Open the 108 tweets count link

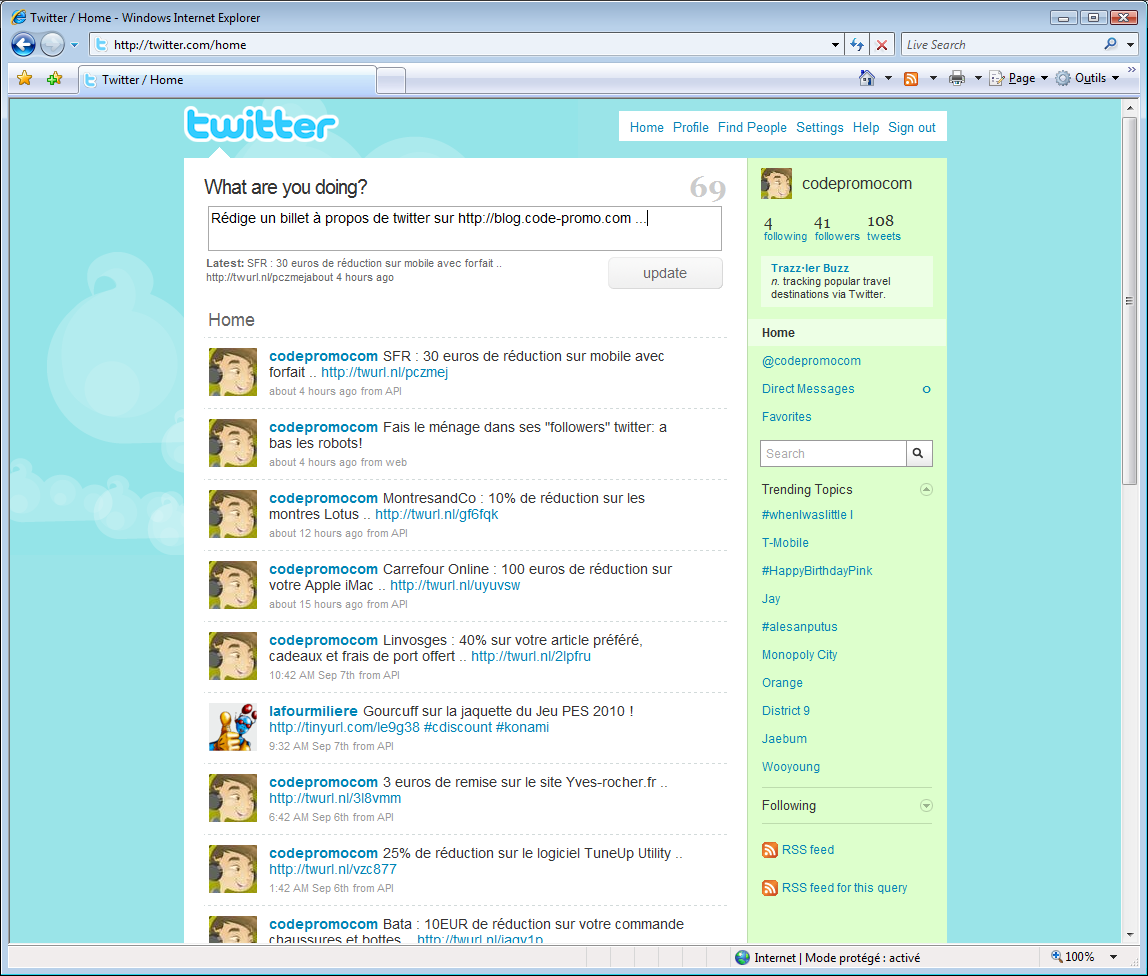tap(884, 228)
